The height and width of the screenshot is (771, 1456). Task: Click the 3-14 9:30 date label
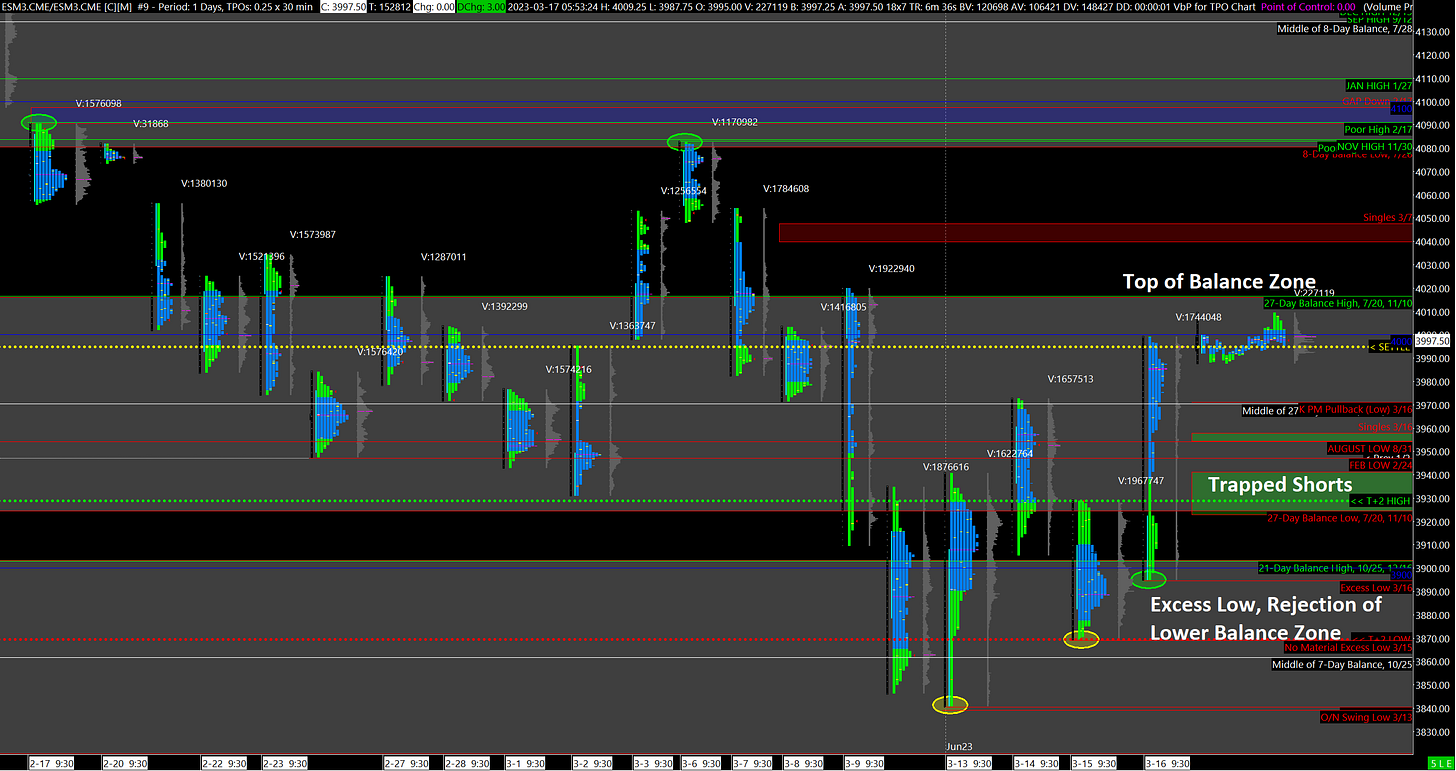click(1036, 763)
